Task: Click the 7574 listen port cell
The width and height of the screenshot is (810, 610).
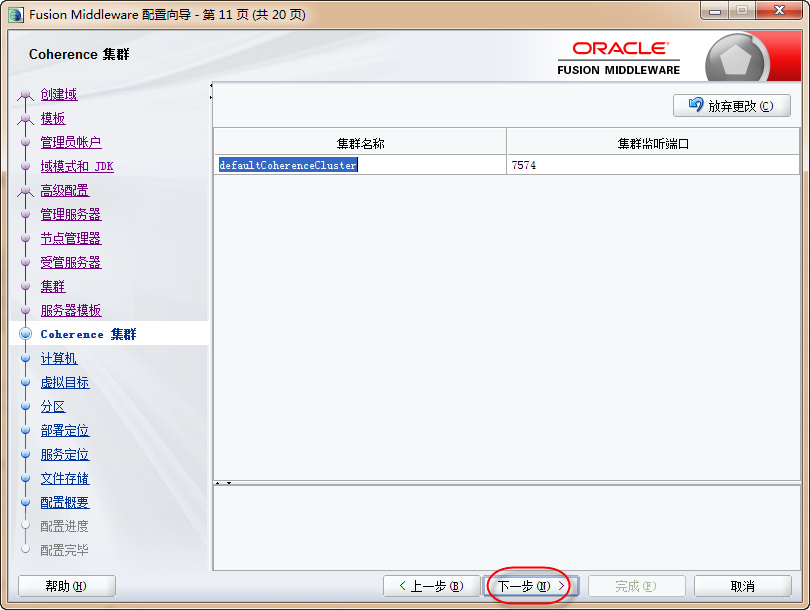Action: click(653, 165)
